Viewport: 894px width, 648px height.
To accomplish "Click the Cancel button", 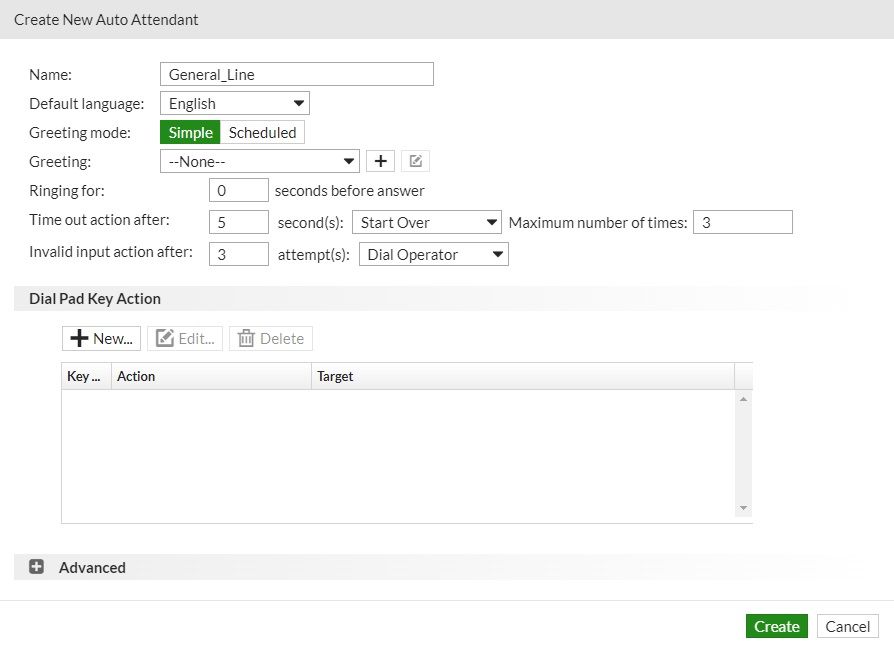I will pyautogui.click(x=848, y=626).
